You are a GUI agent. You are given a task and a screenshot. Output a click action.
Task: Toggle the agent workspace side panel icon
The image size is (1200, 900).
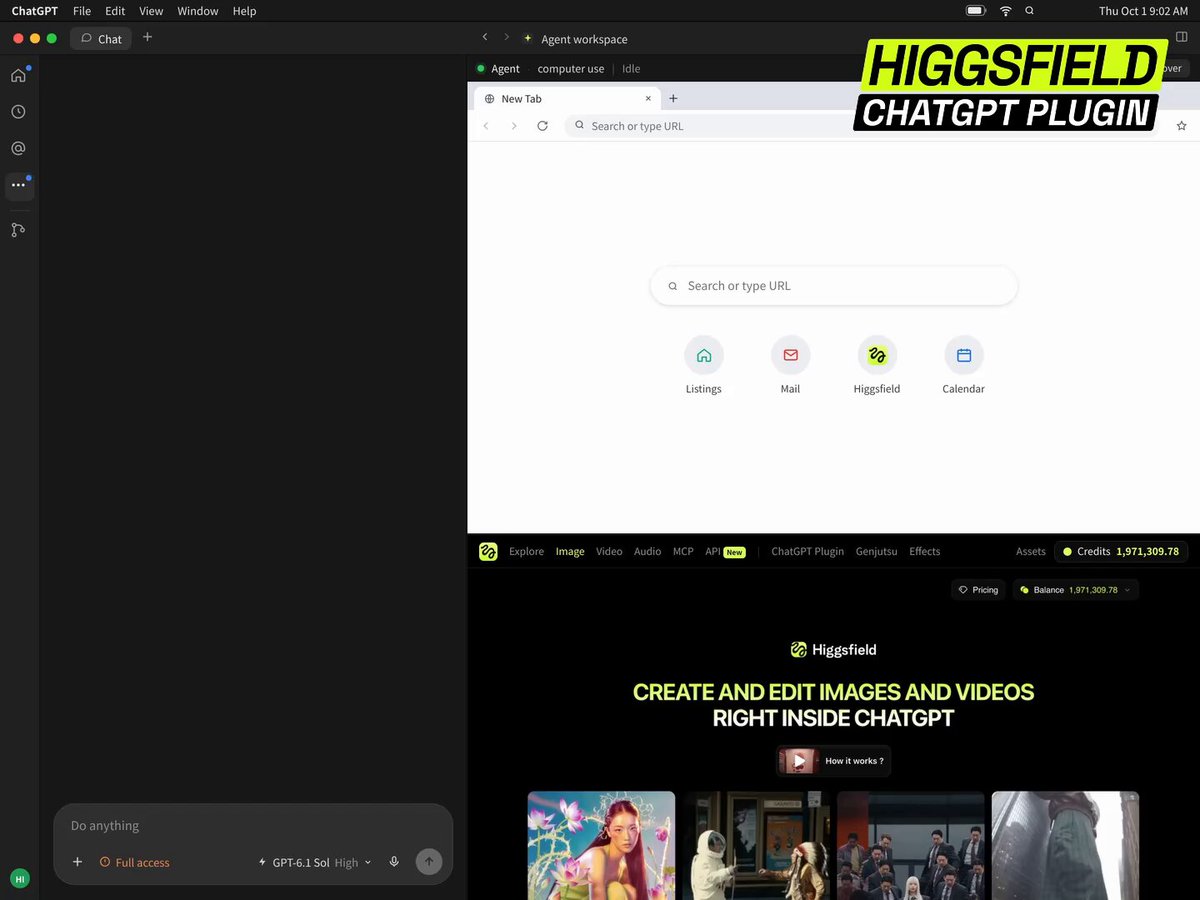[1181, 37]
